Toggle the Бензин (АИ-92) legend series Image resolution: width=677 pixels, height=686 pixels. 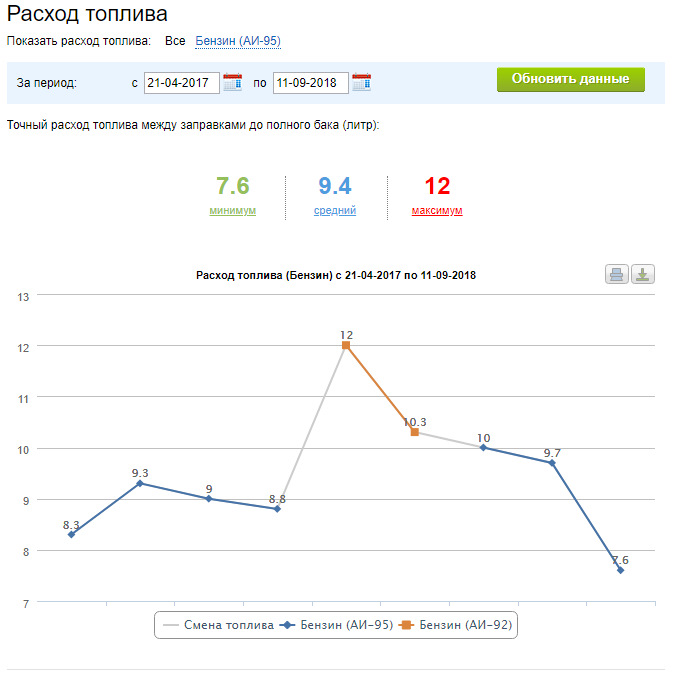coord(459,625)
